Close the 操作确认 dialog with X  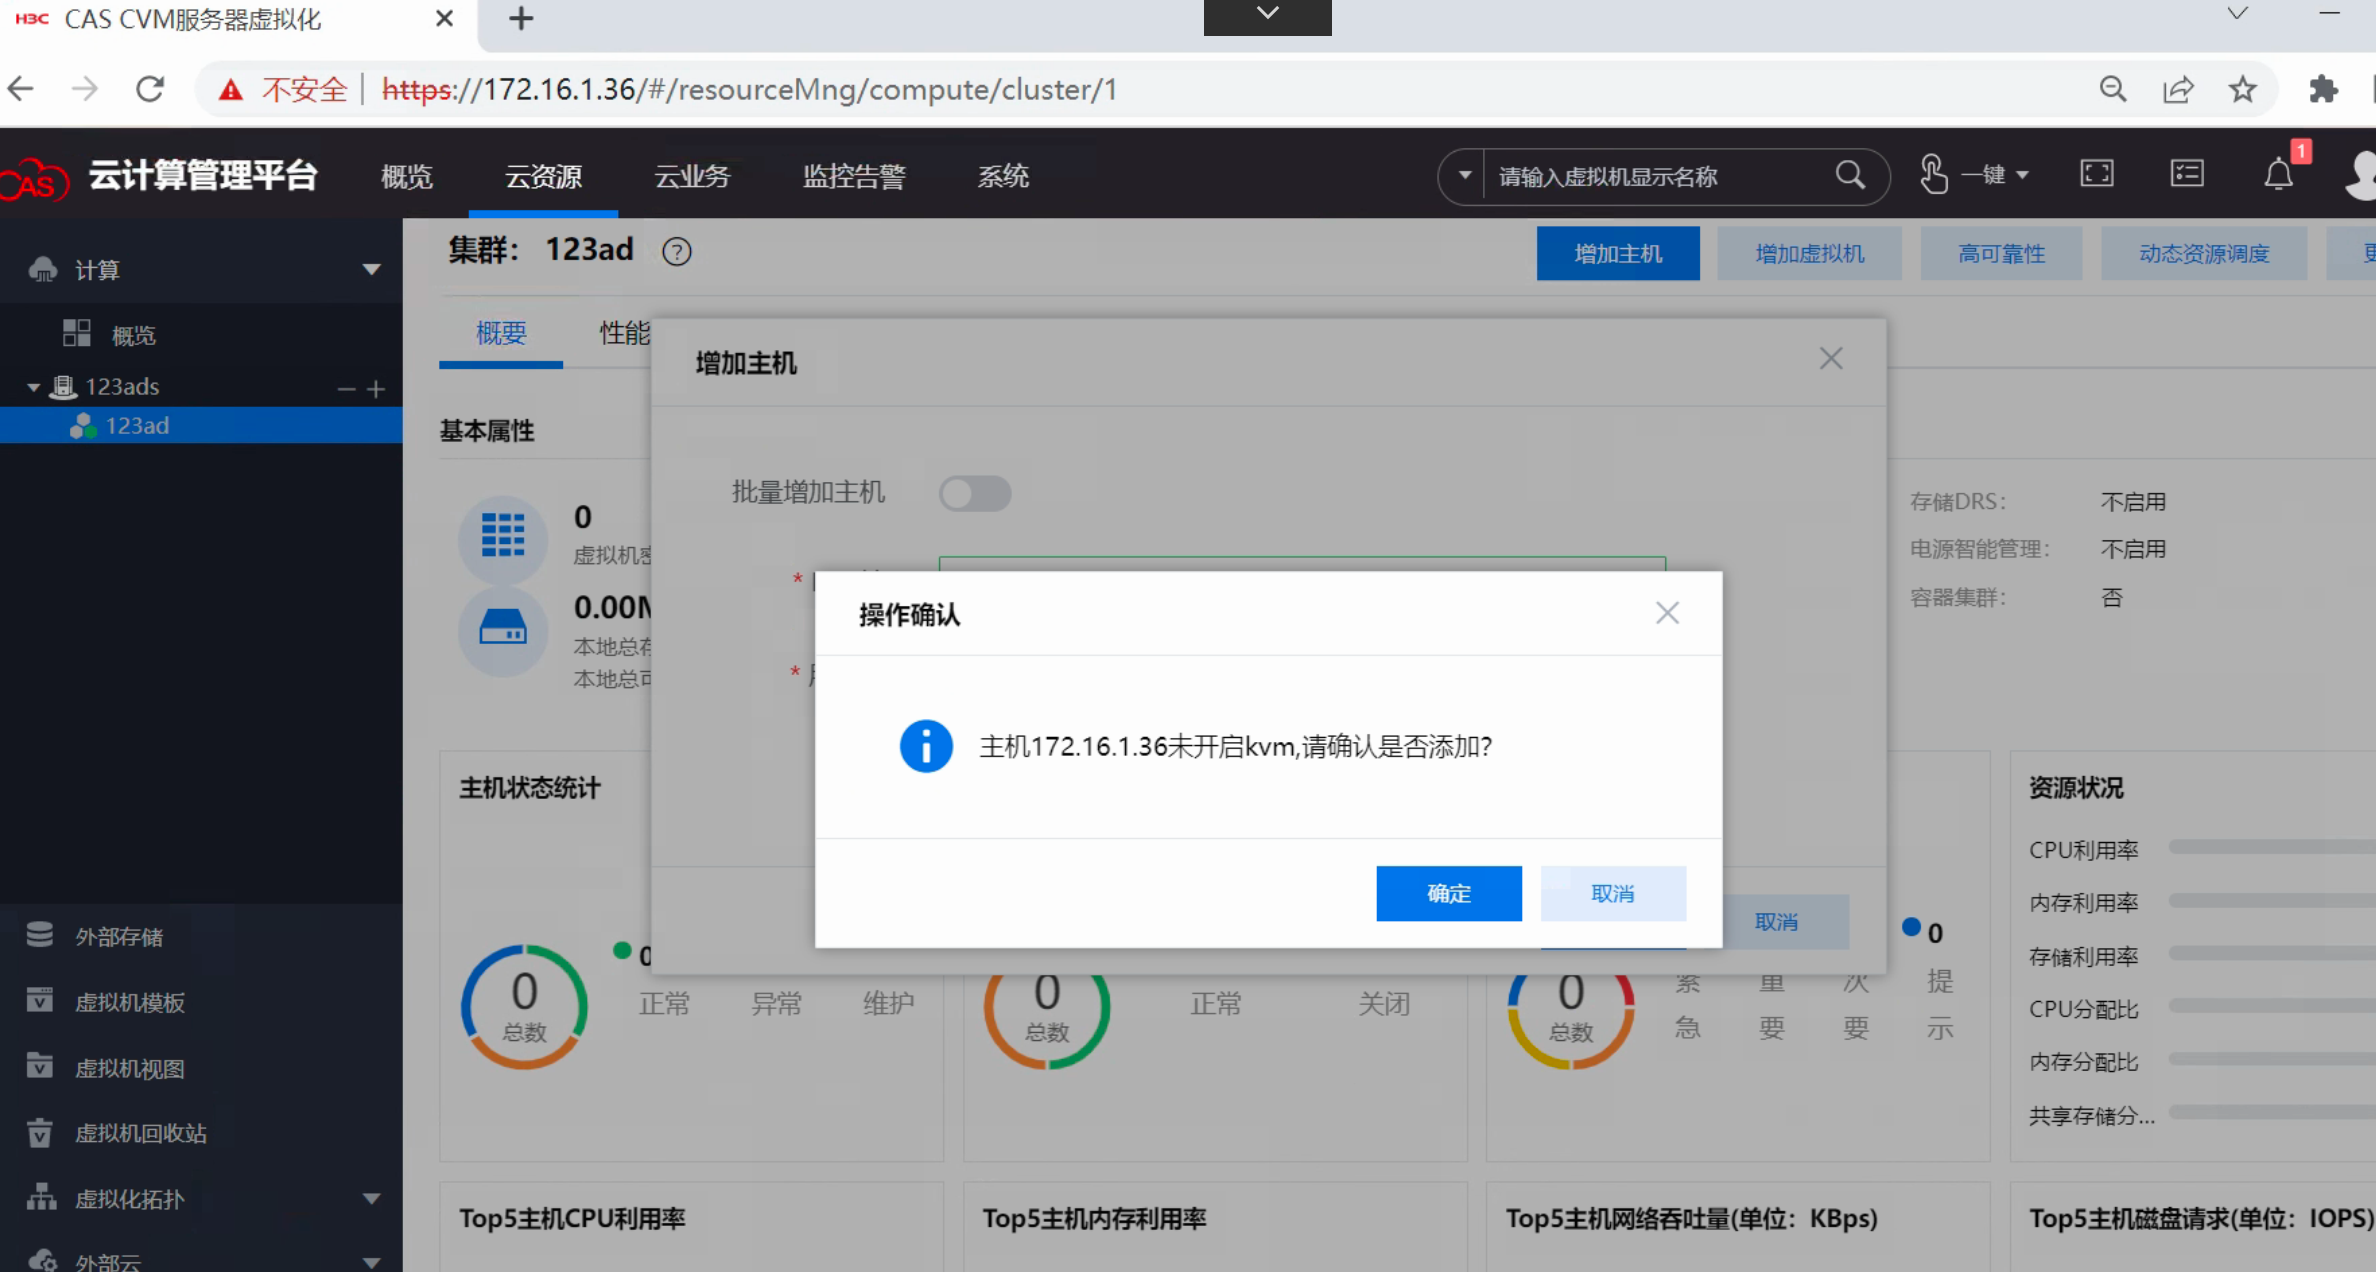[x=1666, y=613]
